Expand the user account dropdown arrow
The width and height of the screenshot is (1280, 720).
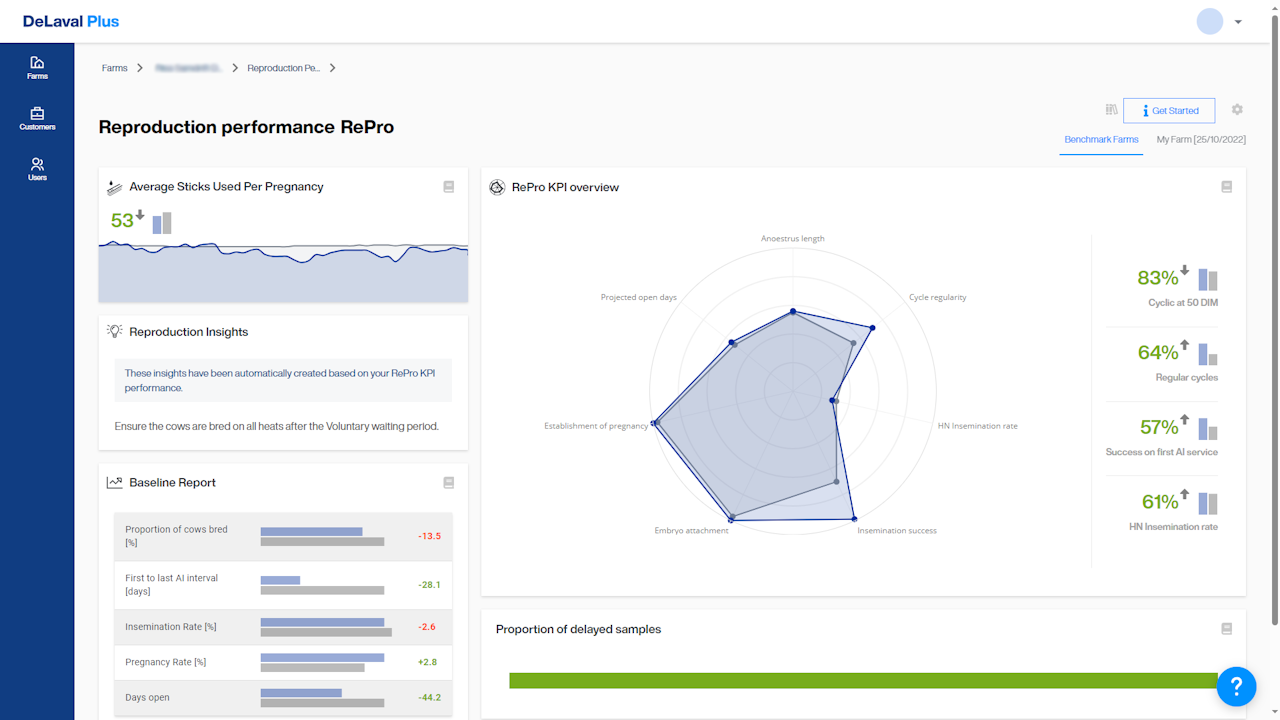pos(1238,22)
